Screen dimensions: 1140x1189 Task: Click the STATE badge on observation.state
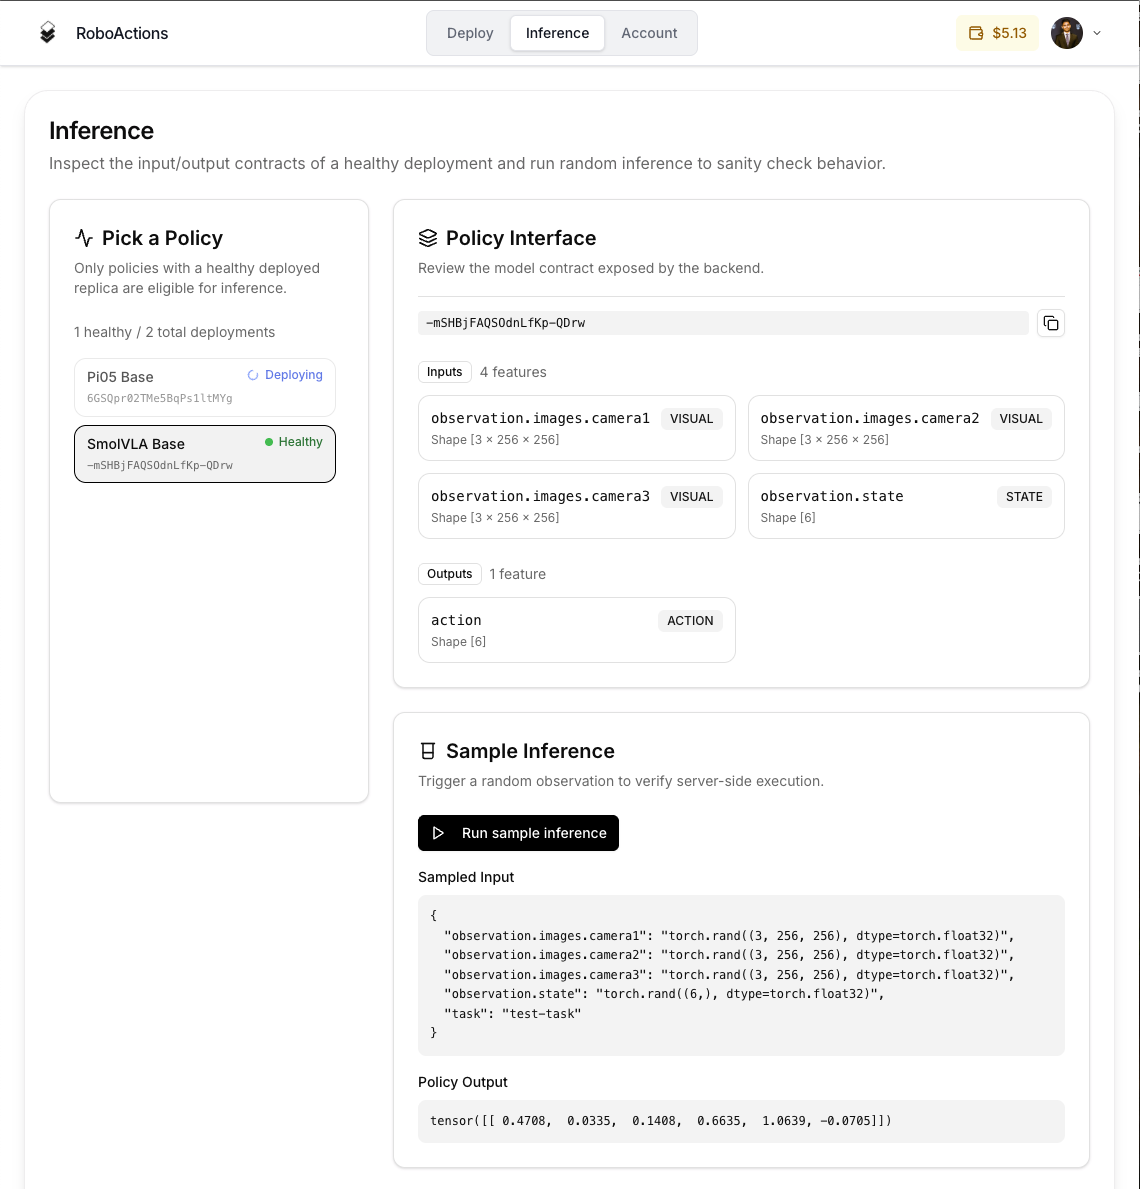click(x=1024, y=496)
